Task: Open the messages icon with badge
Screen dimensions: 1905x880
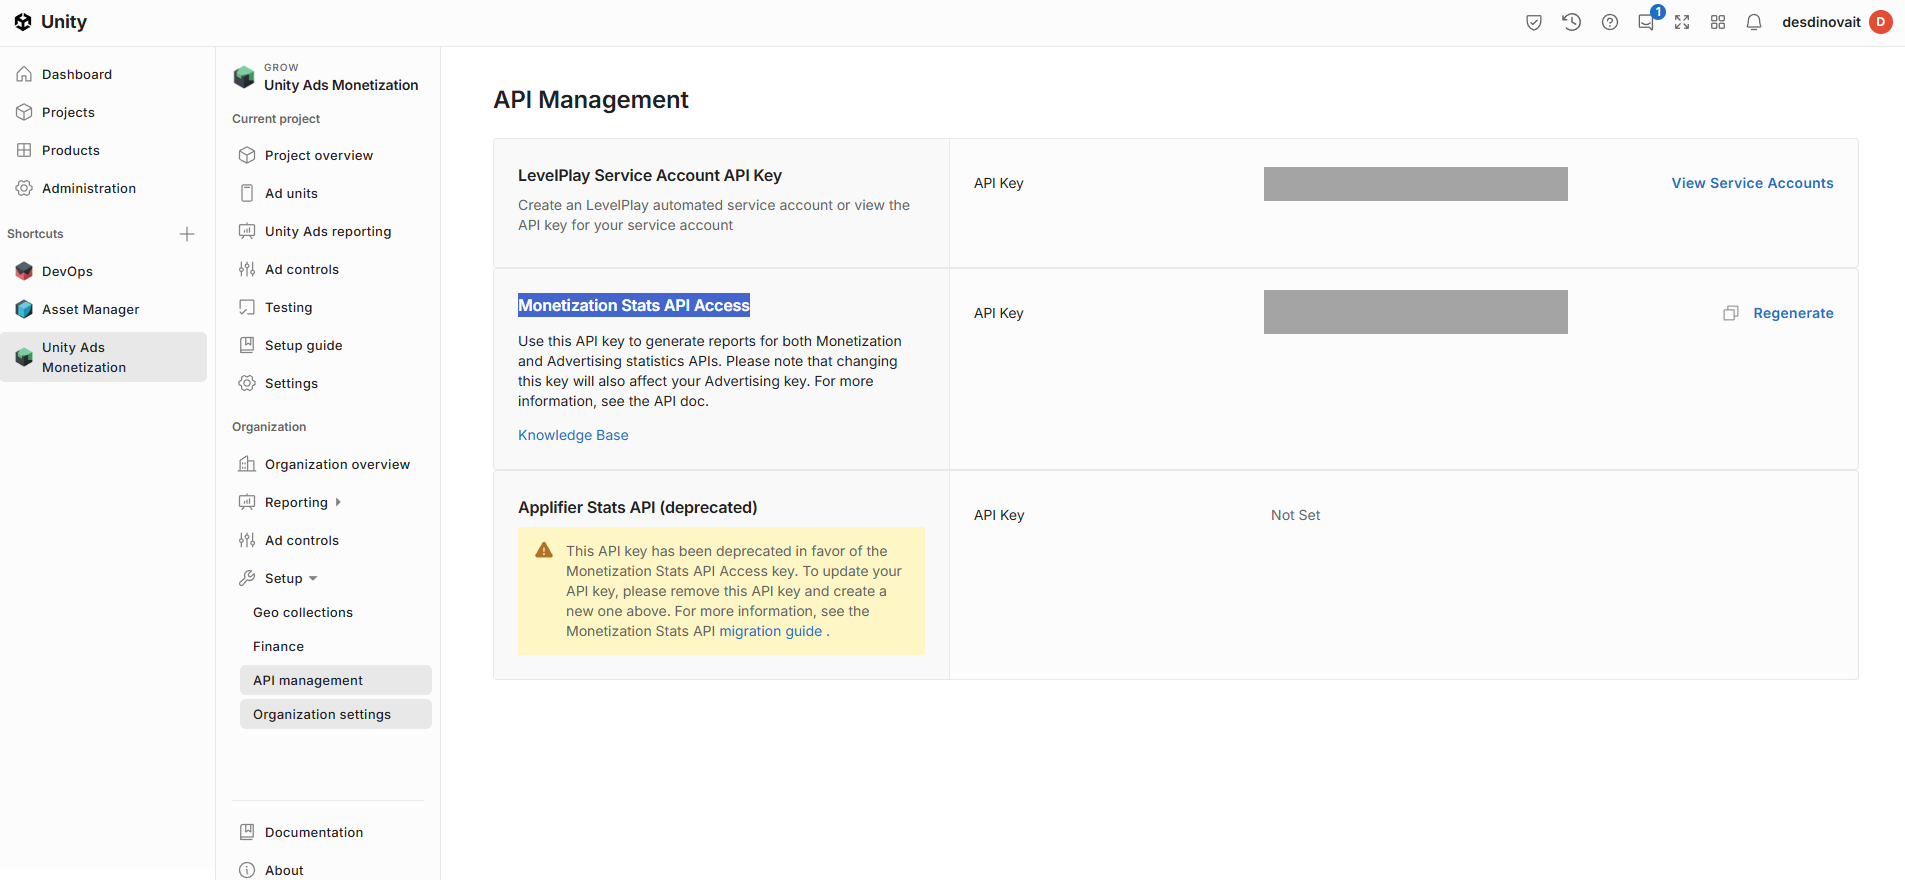Action: 1647,22
